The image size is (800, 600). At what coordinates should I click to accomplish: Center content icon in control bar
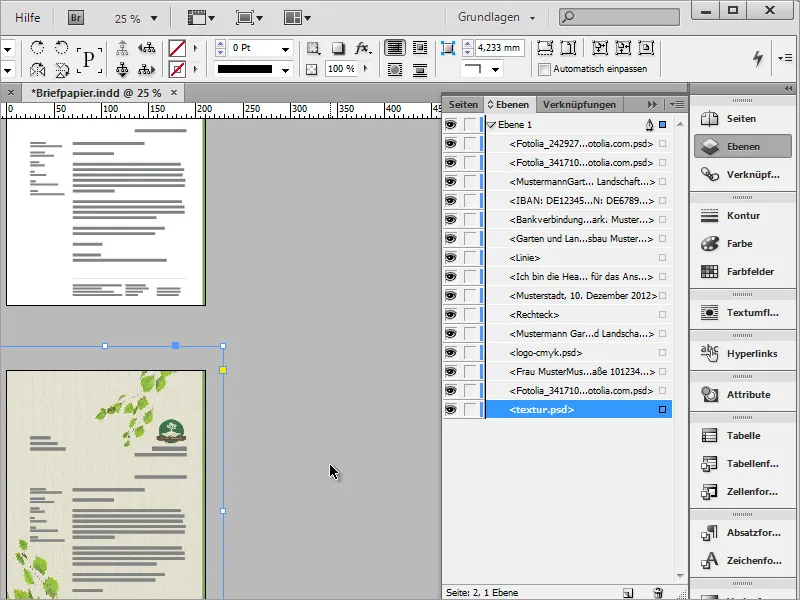pos(646,48)
